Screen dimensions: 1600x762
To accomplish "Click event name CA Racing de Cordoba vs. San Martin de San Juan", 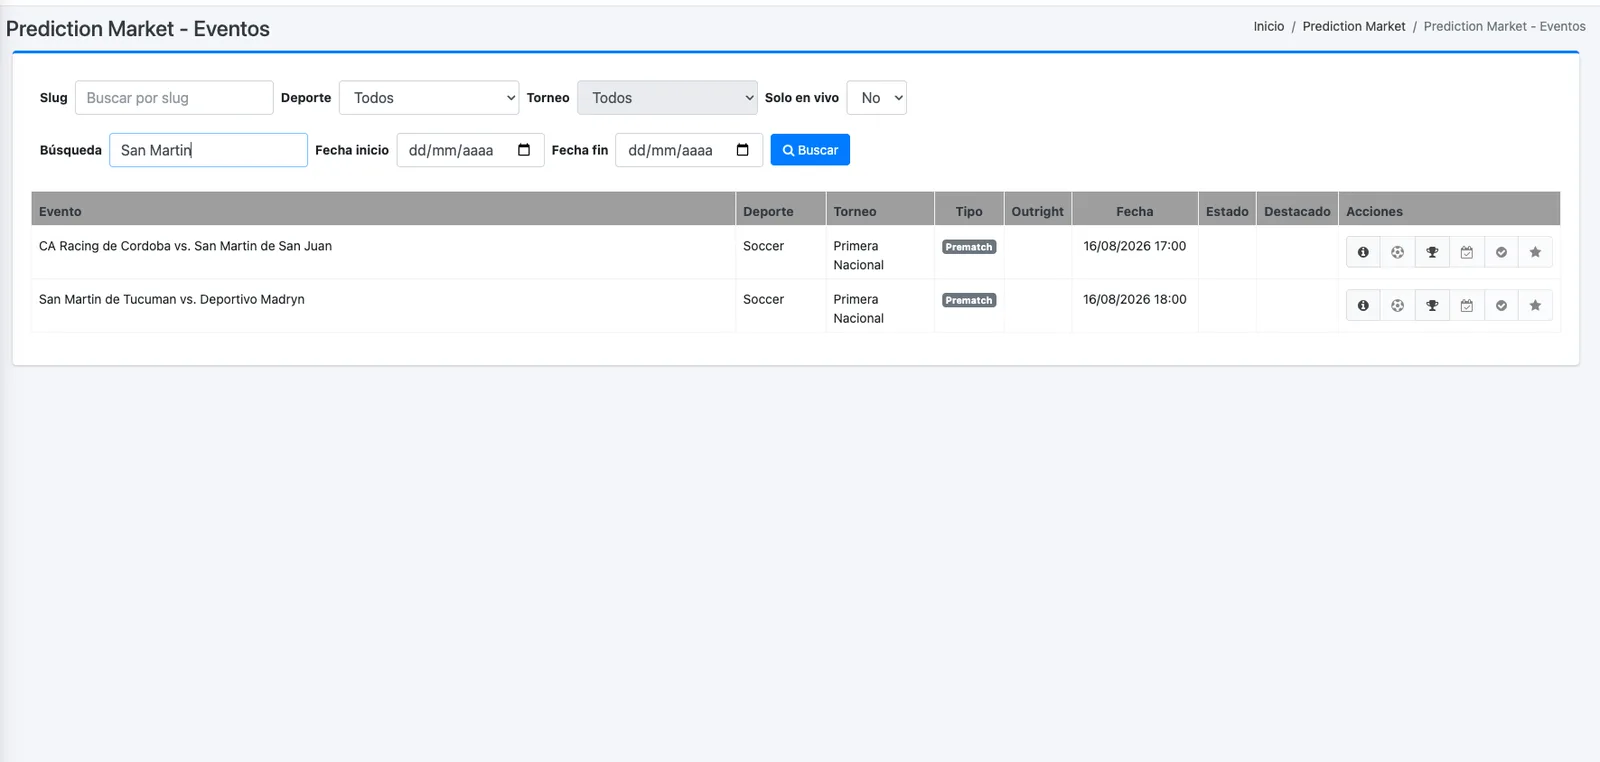I will [x=185, y=246].
